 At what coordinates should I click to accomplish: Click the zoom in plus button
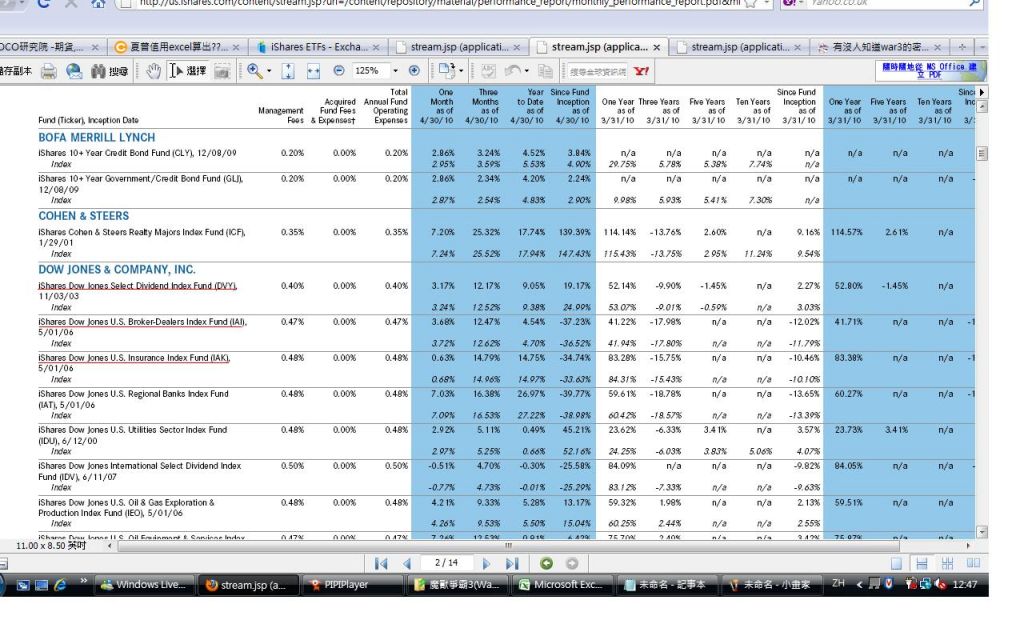[x=414, y=71]
